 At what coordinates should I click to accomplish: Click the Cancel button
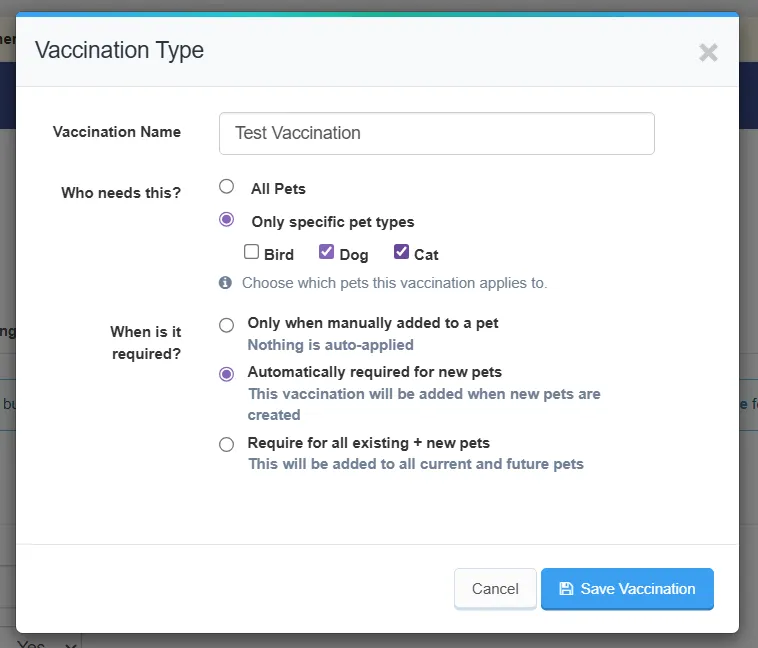point(495,589)
